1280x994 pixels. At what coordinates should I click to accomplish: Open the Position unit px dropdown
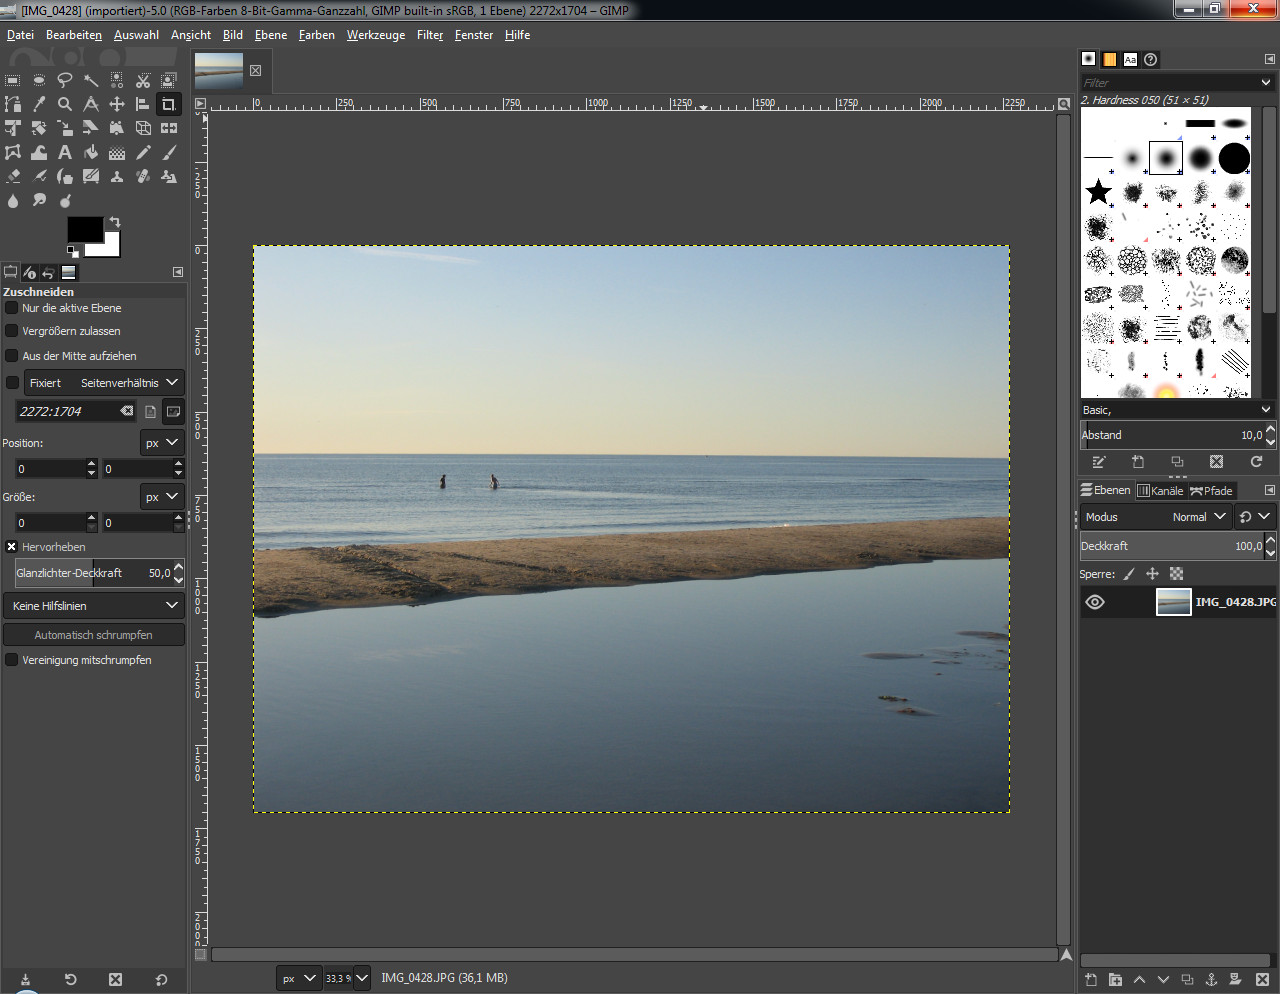coord(161,443)
